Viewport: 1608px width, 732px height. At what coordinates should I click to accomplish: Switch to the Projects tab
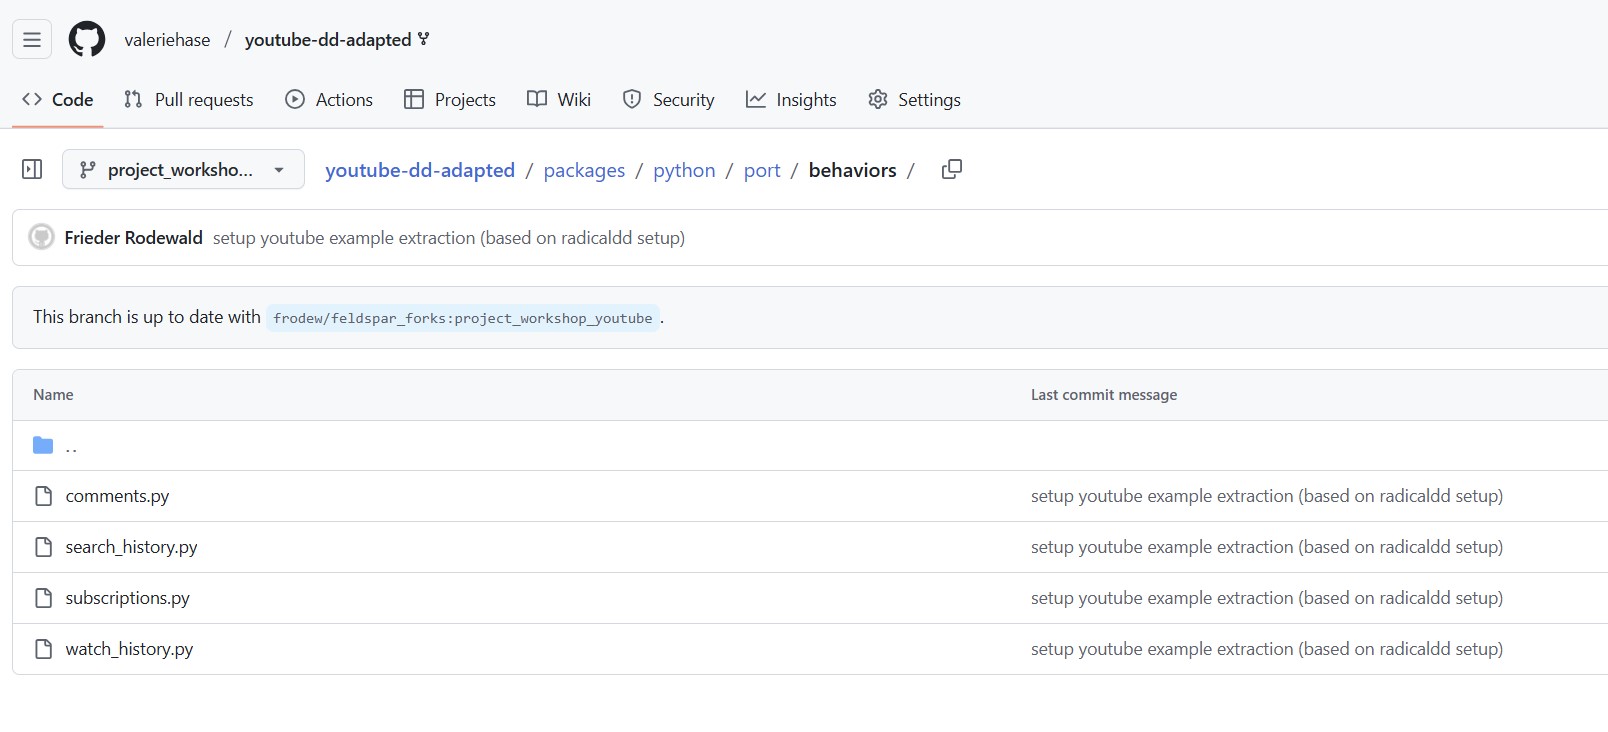point(450,100)
